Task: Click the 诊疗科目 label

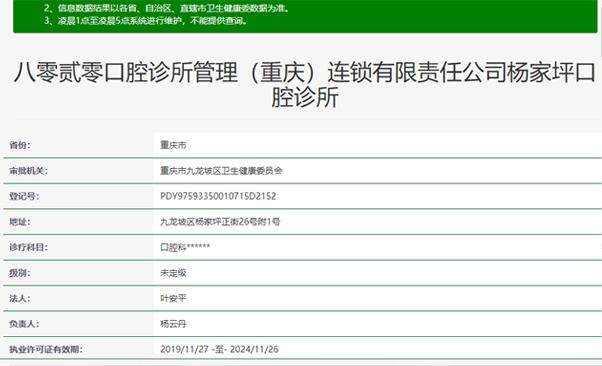Action: (x=28, y=247)
